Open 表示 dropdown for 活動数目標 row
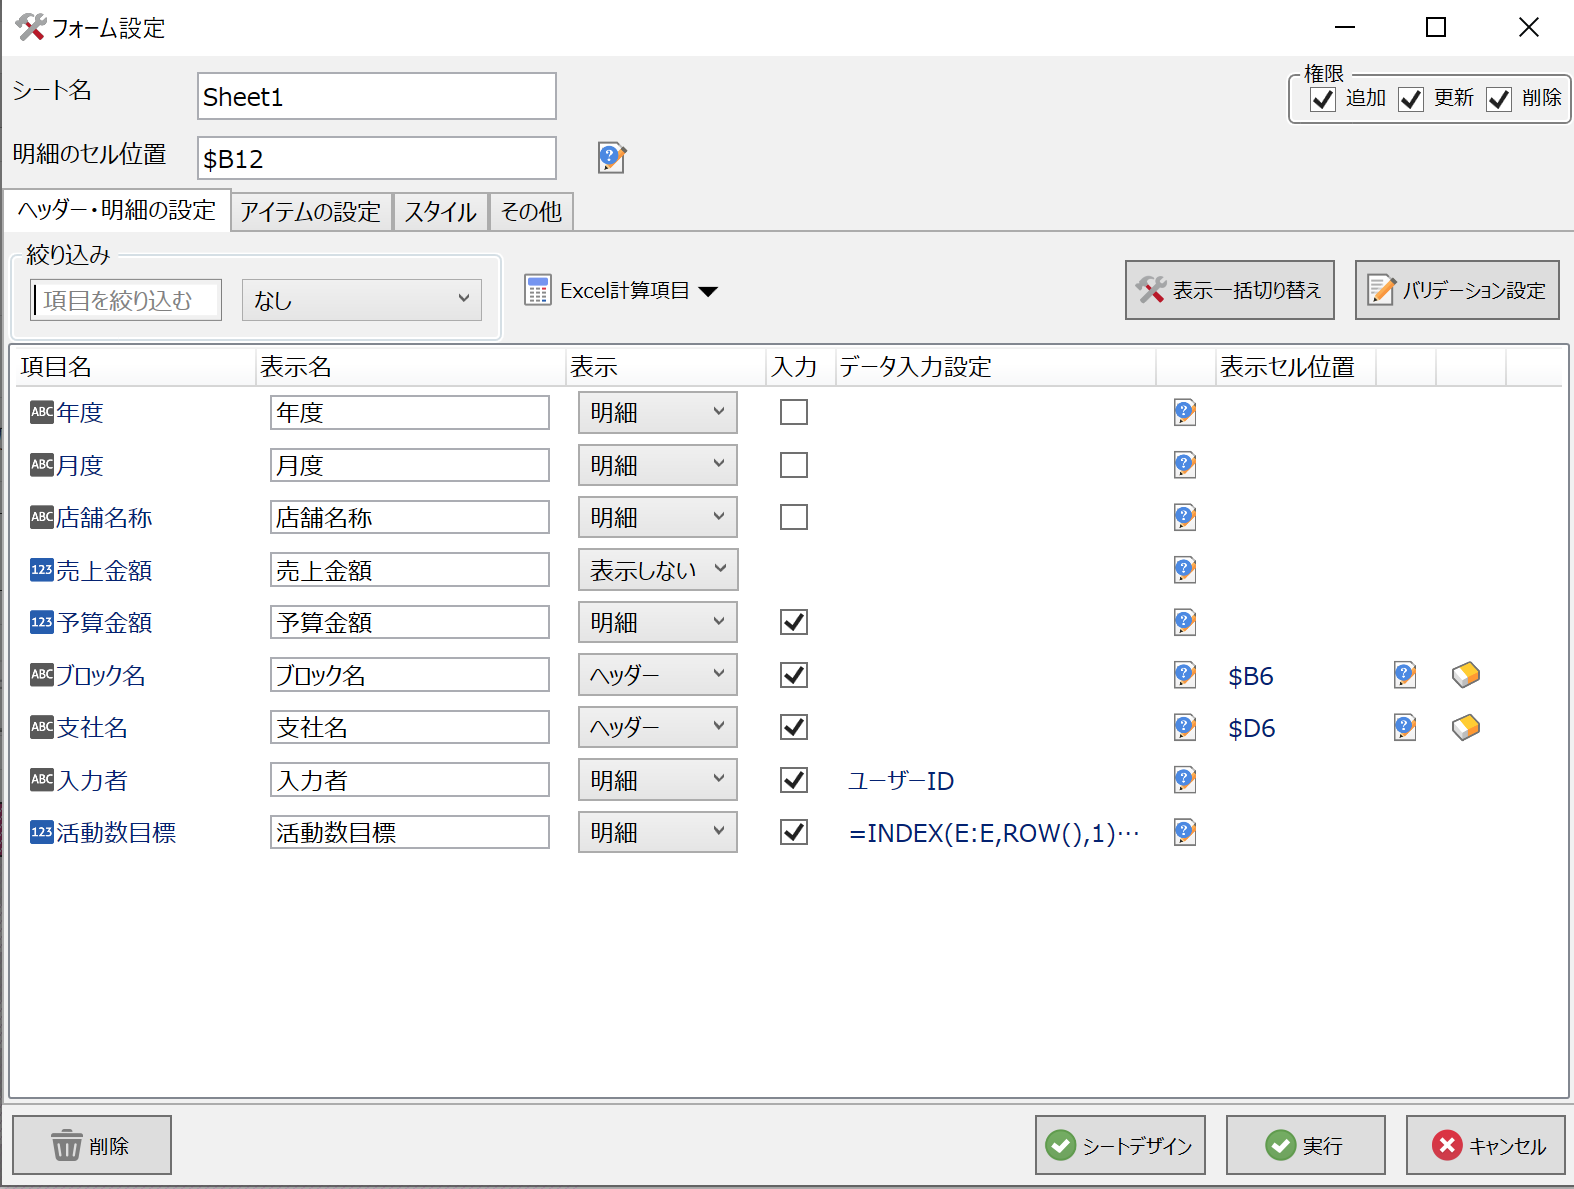 tap(658, 832)
